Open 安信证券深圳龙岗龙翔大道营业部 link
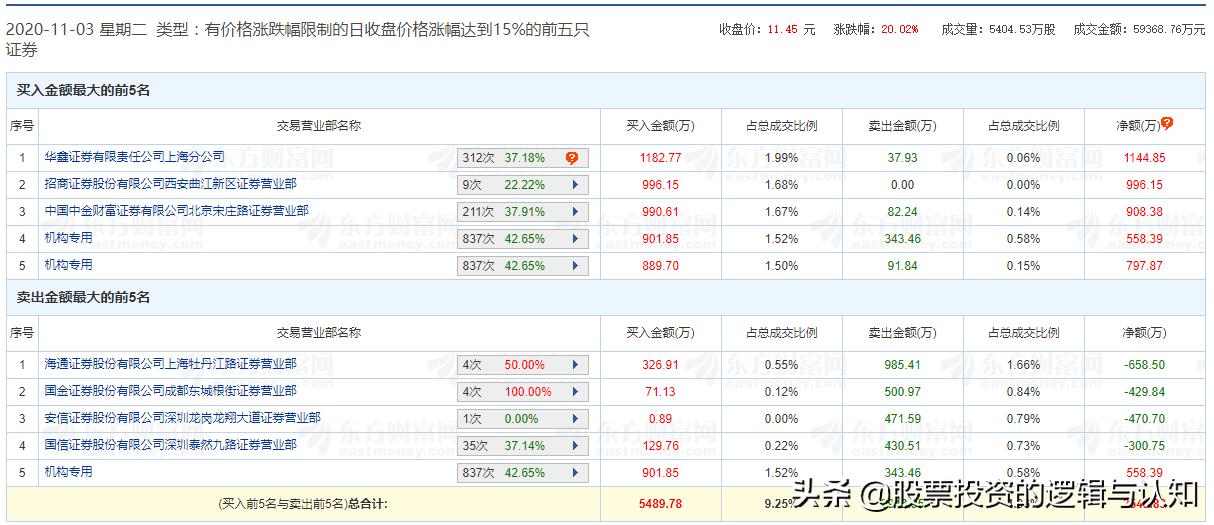This screenshot has height=525, width=1214. (182, 418)
